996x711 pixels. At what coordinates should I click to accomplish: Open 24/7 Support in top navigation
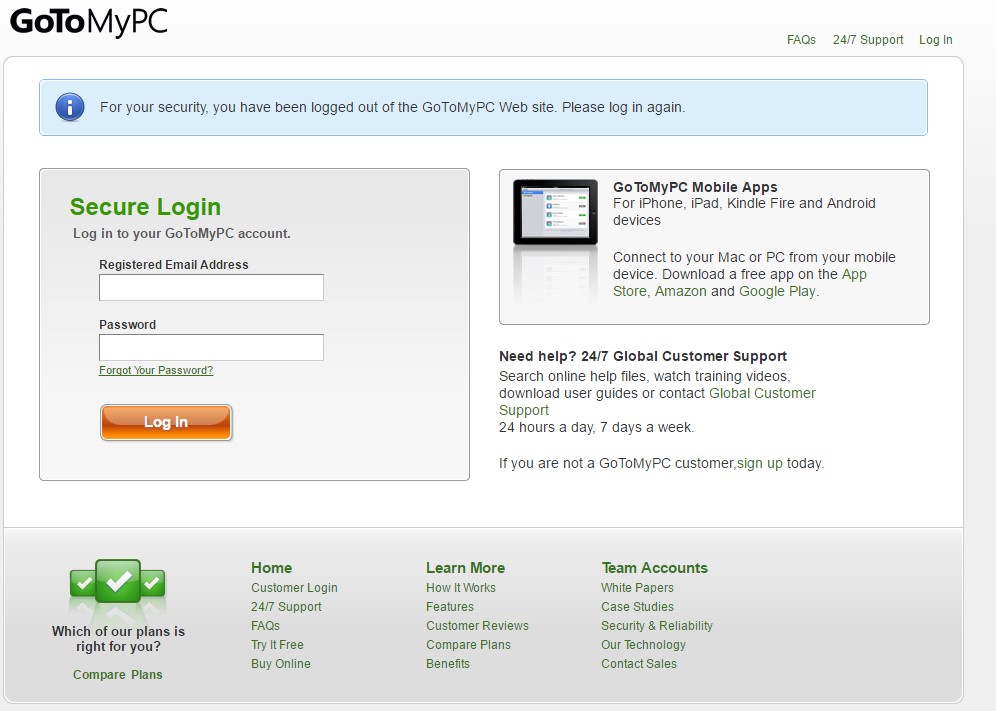pos(868,39)
